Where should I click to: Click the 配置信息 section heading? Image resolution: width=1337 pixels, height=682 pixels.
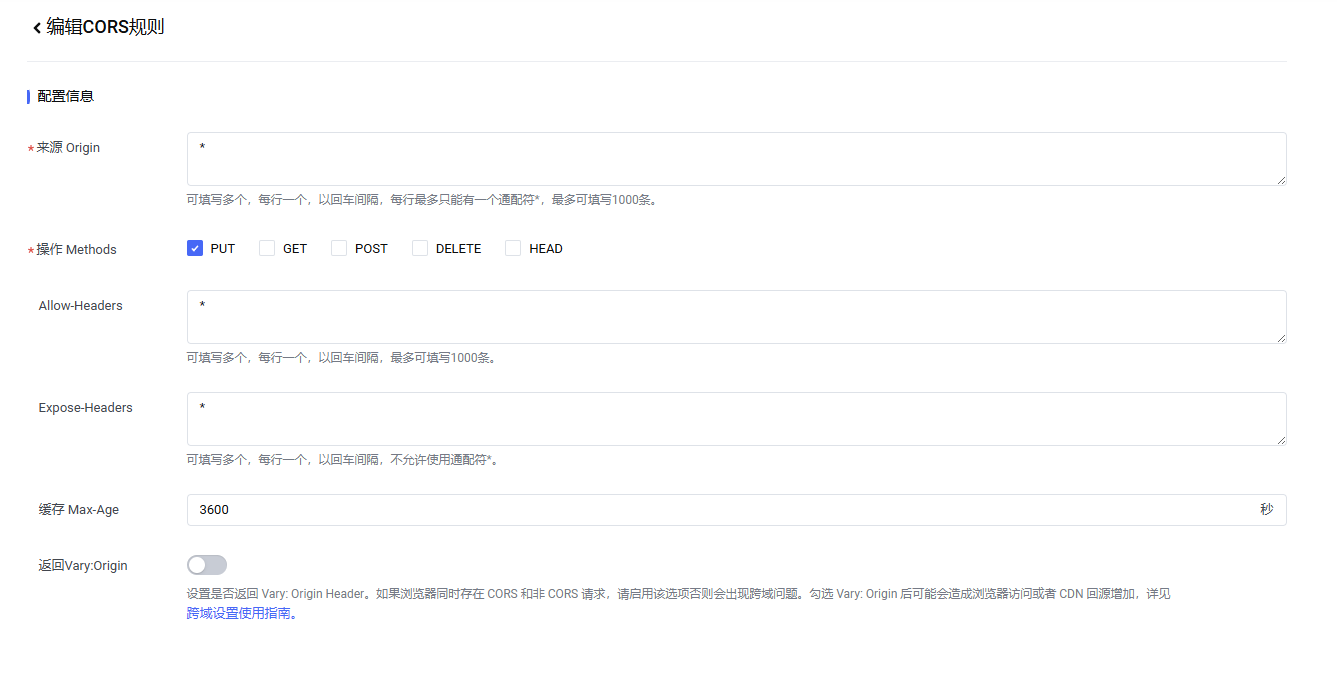[66, 96]
